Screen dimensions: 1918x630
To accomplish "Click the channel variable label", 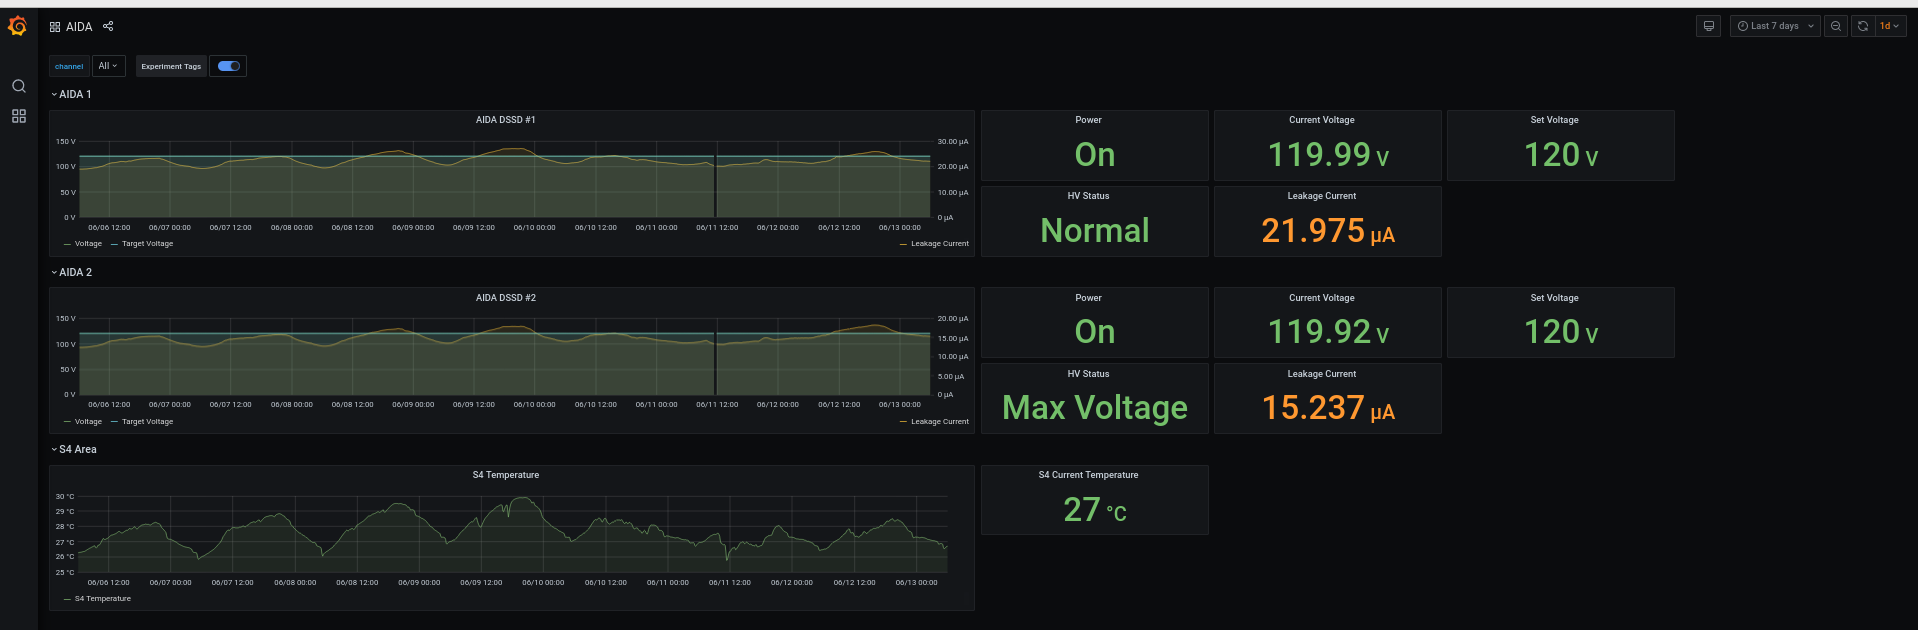I will (69, 66).
